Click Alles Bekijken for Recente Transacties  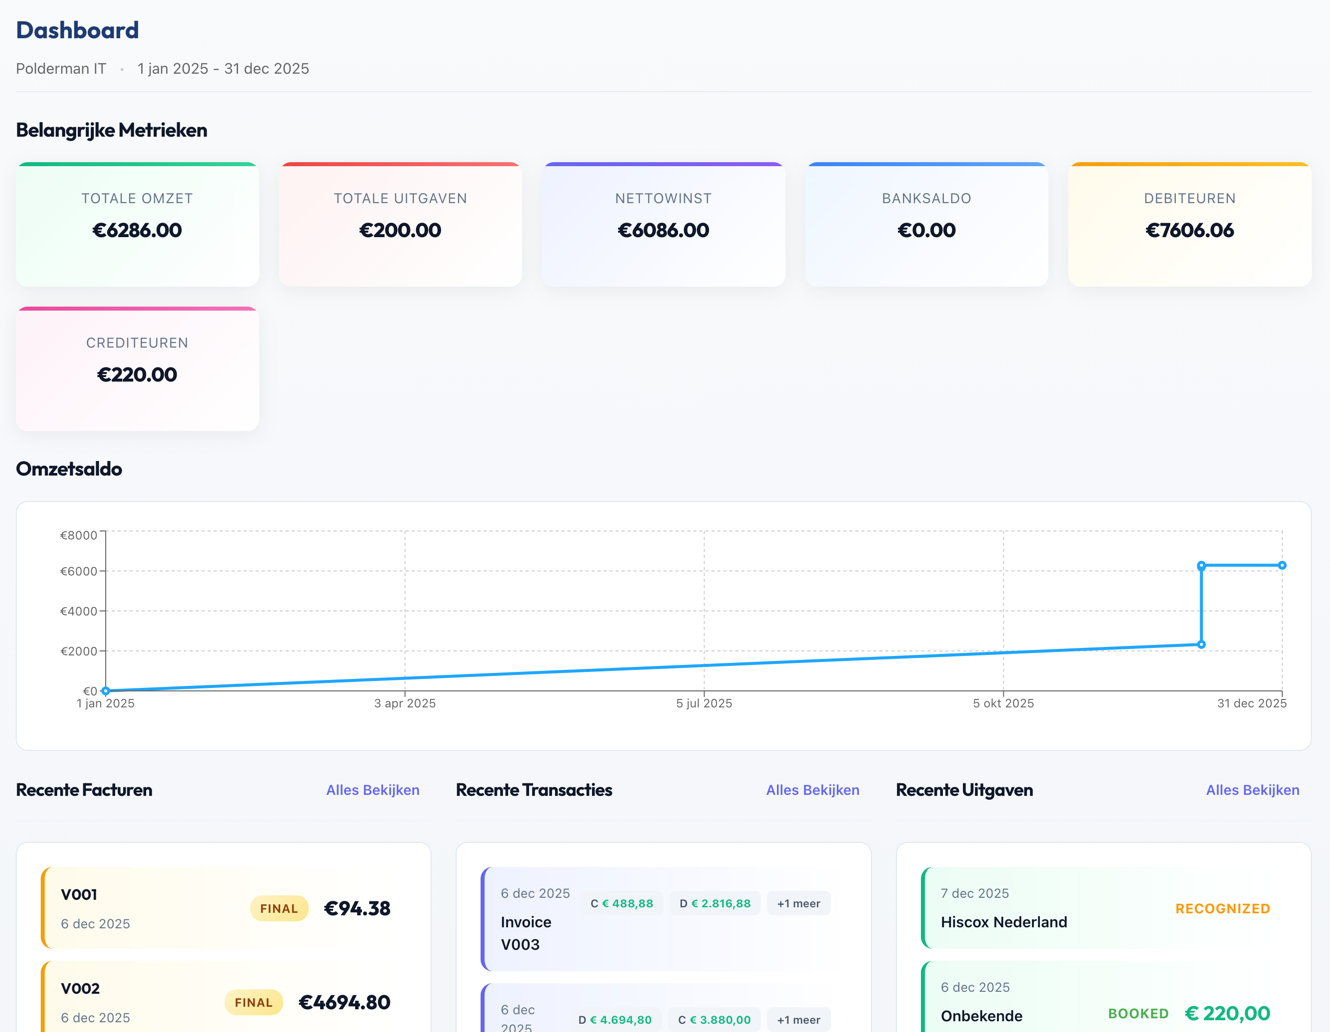(812, 790)
